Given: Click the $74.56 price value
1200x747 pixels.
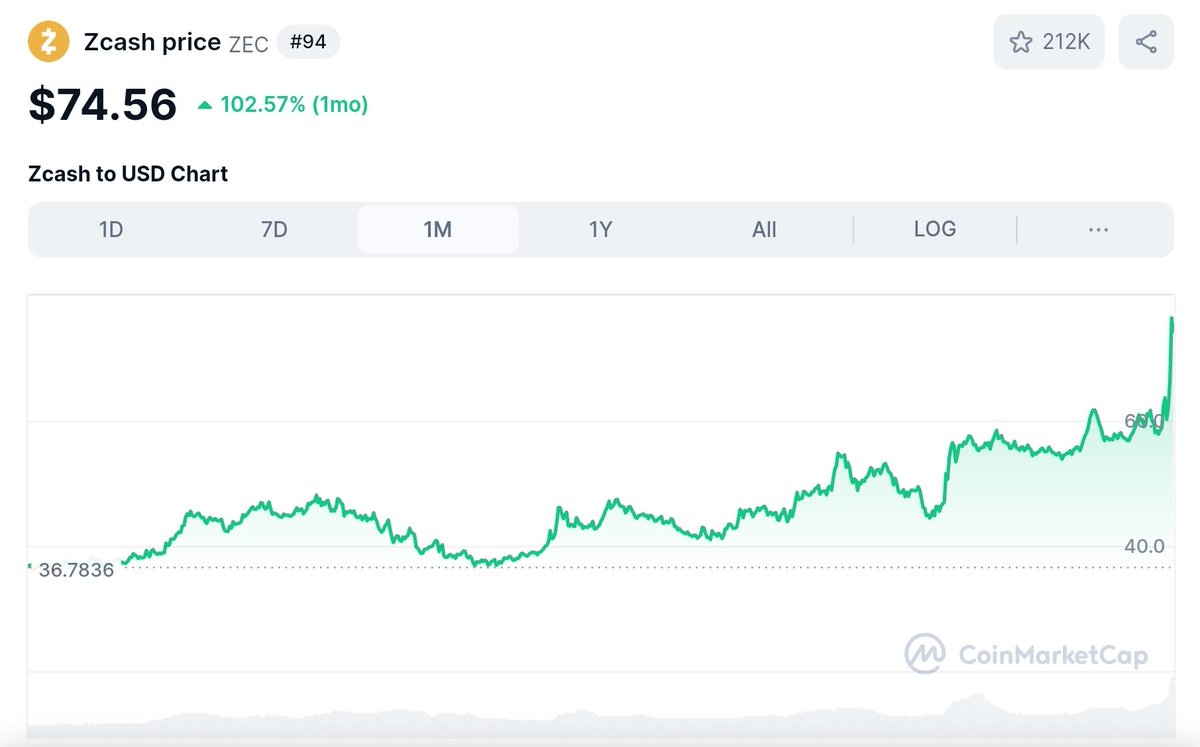Looking at the screenshot, I should point(103,104).
